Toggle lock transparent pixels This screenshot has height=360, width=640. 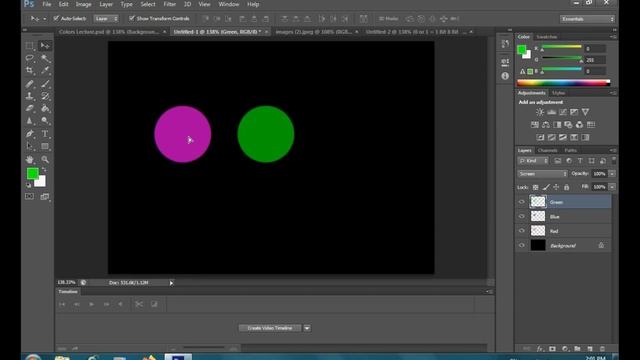click(x=536, y=187)
